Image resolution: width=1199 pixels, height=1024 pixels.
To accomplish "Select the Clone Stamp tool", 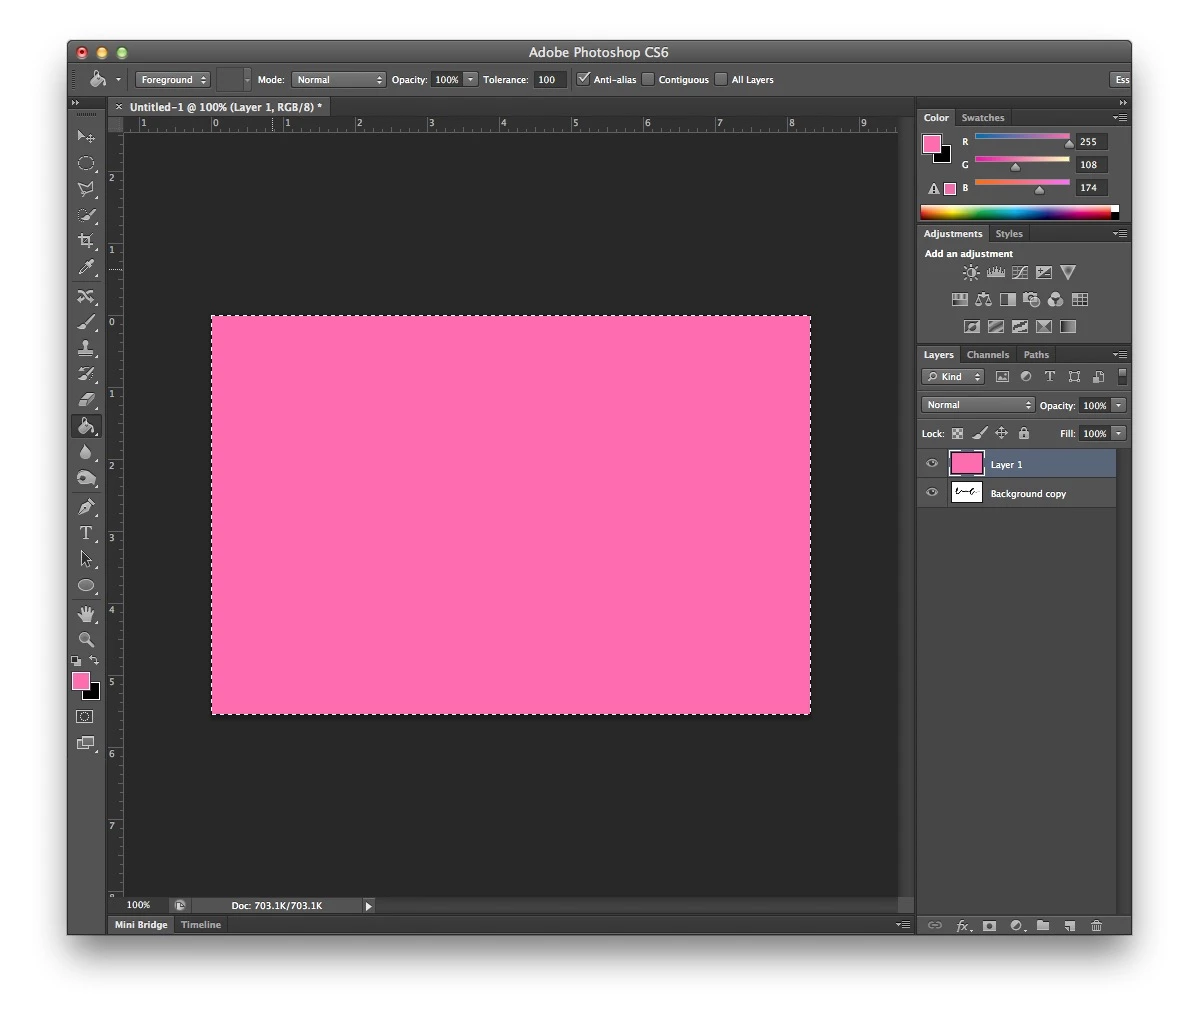I will click(86, 348).
